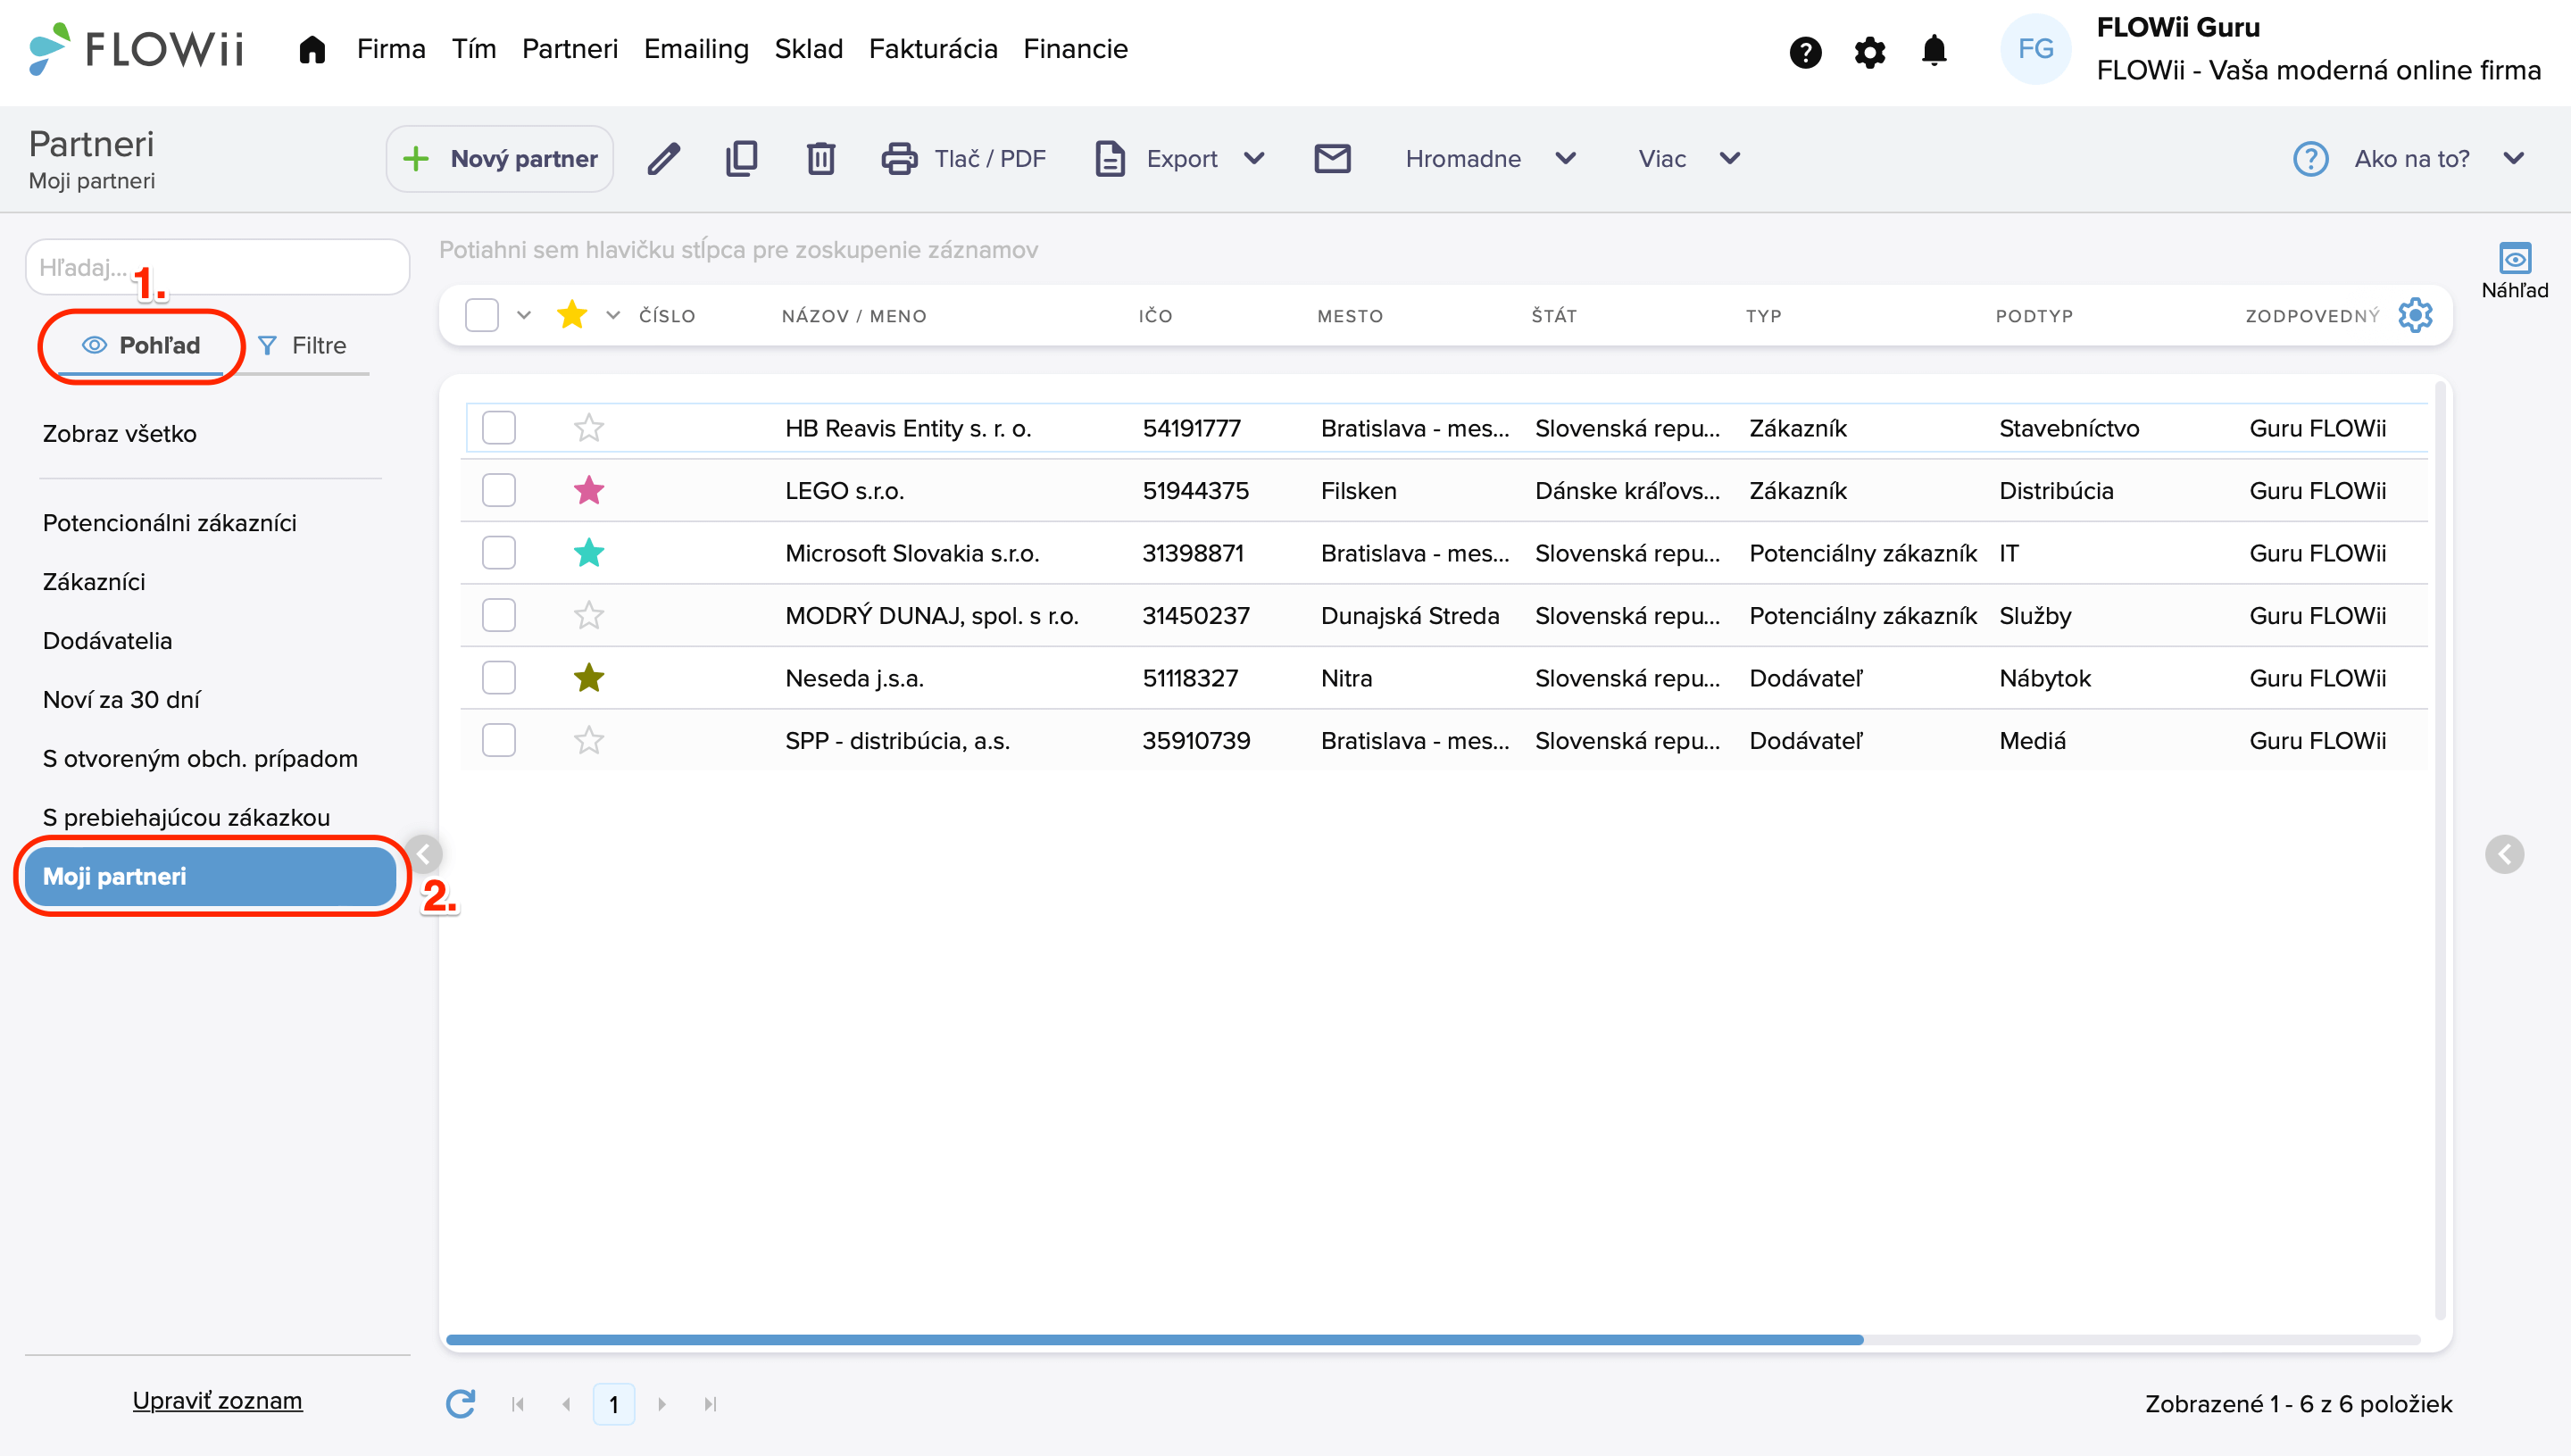Toggle the olive star for Neseda j.s.a.
This screenshot has height=1456, width=2571.
coord(588,678)
